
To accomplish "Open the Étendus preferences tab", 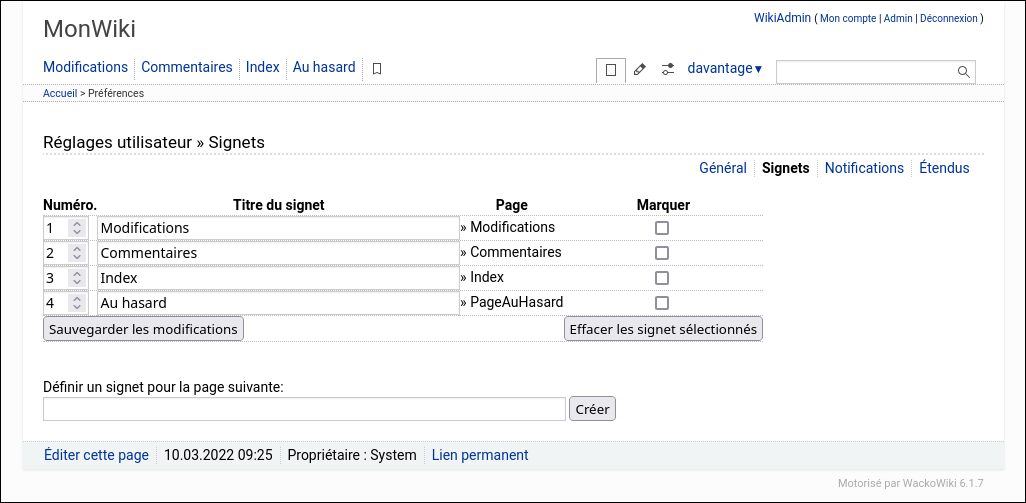I will 944,168.
